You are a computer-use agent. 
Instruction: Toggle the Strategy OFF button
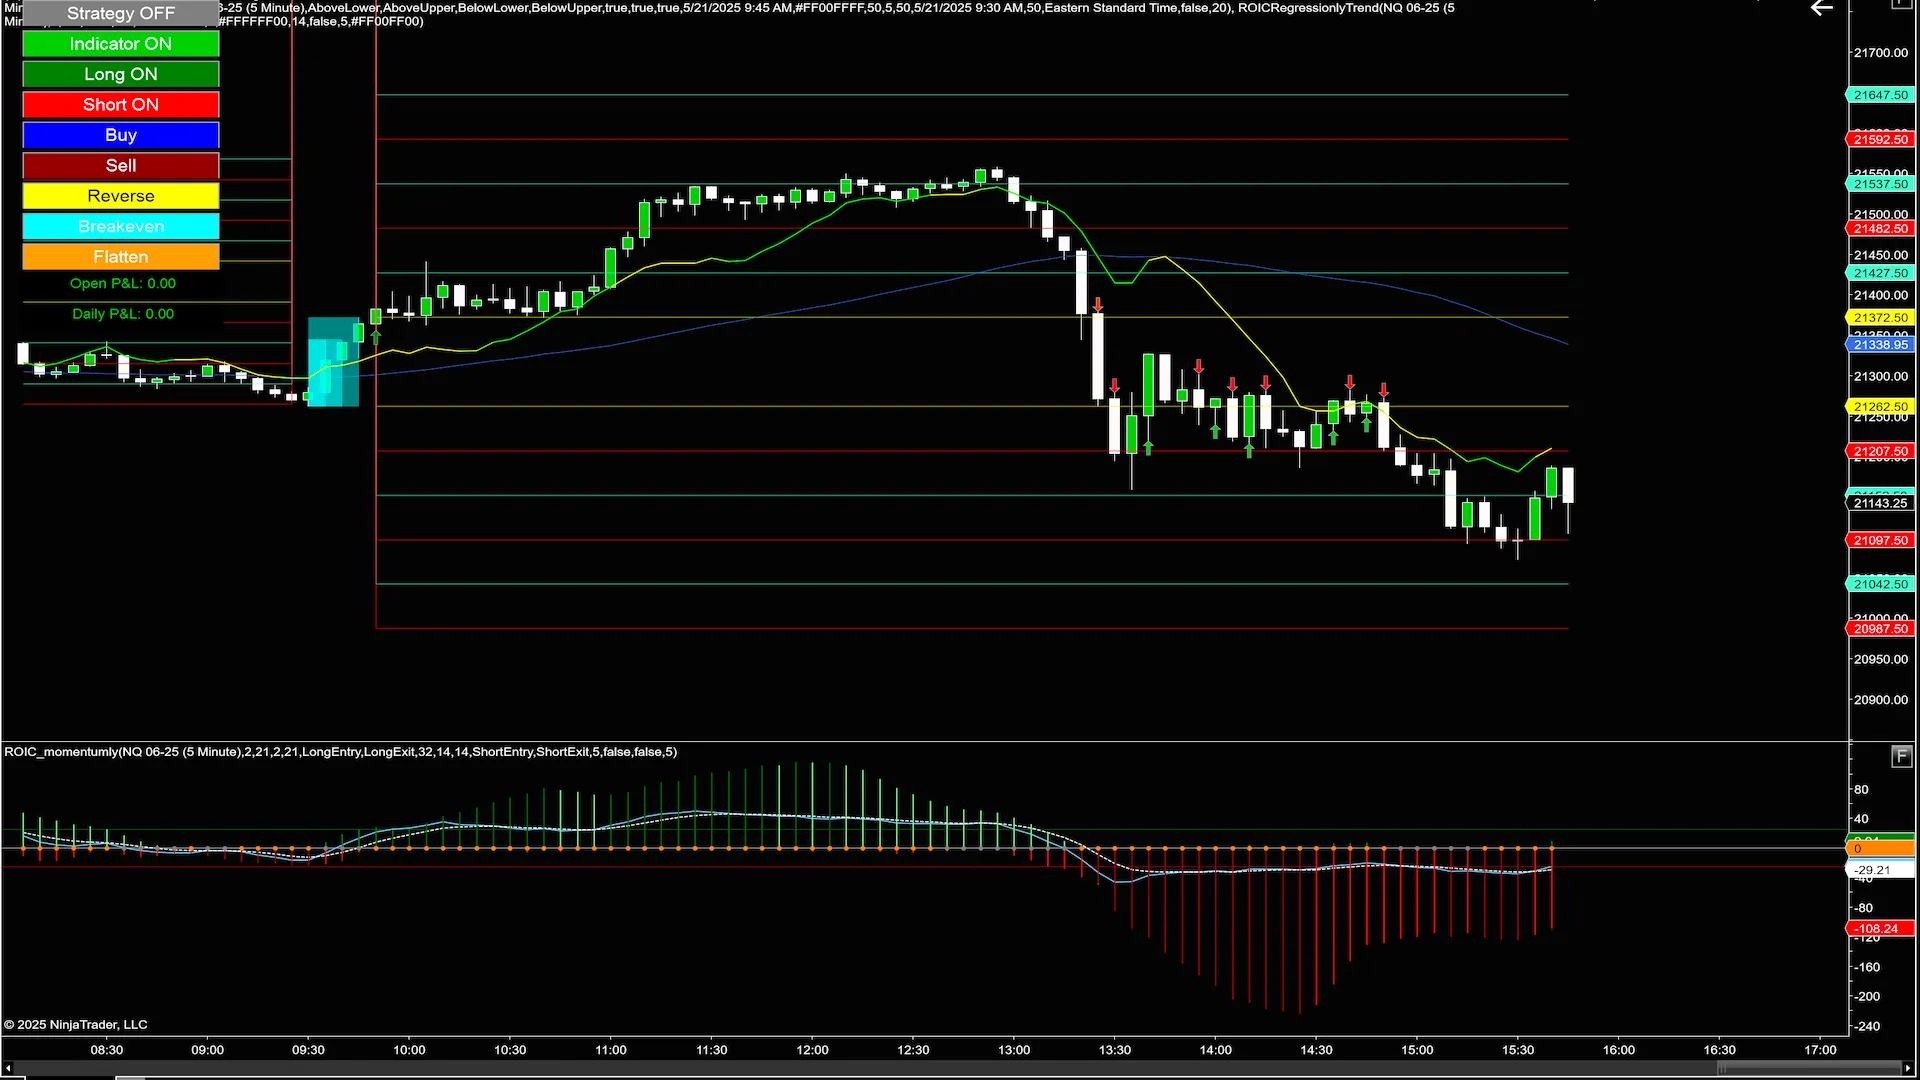(120, 13)
